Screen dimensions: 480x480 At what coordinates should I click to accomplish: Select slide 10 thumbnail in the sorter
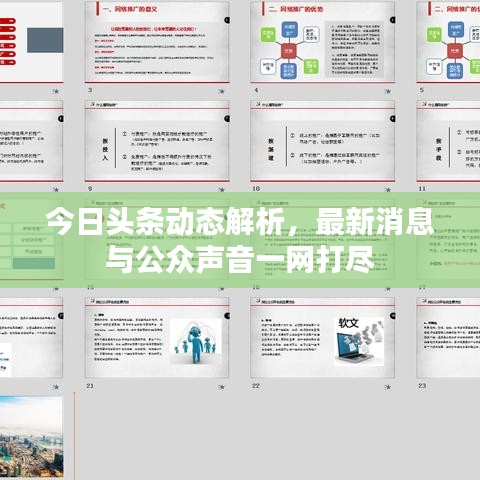(323, 141)
